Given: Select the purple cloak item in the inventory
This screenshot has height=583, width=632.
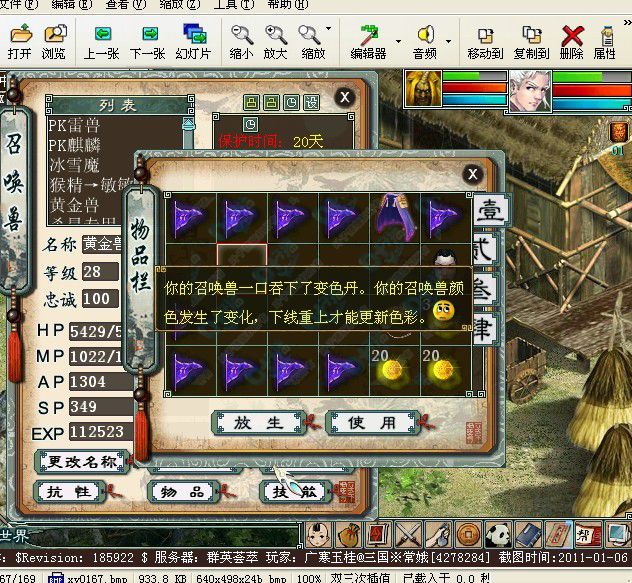Looking at the screenshot, I should pyautogui.click(x=395, y=215).
